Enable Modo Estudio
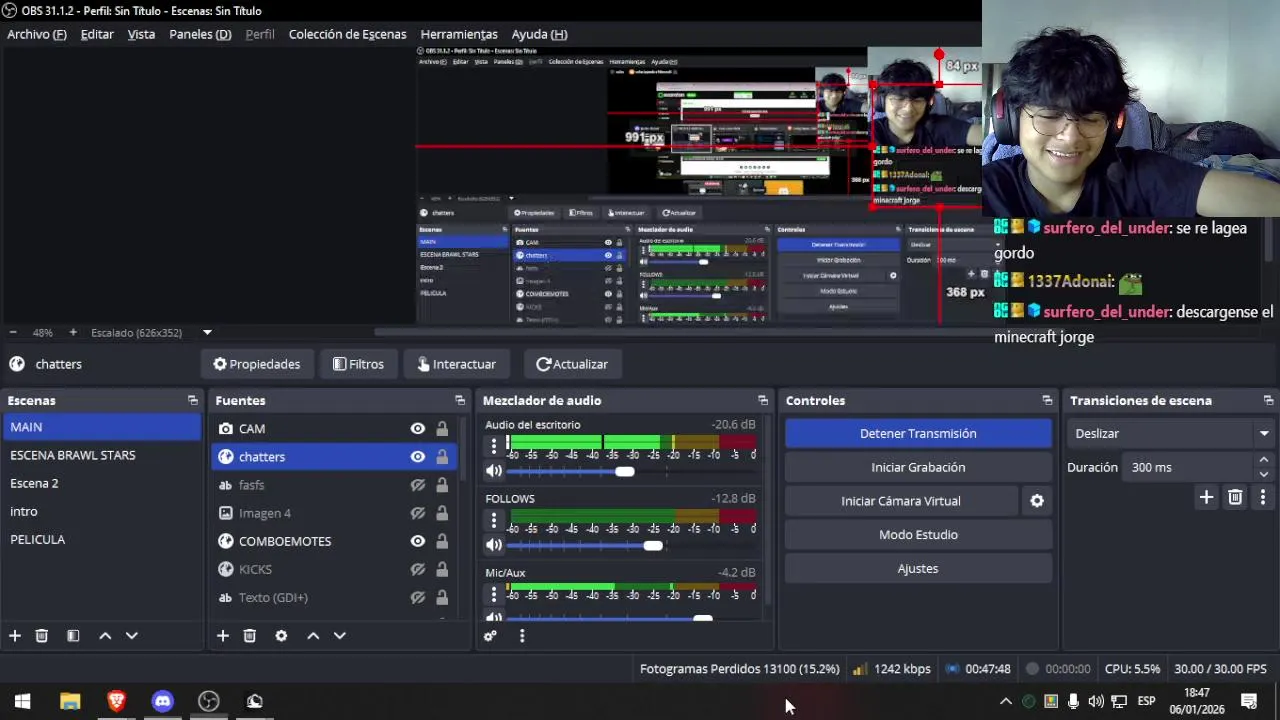1280x720 pixels. [x=918, y=534]
